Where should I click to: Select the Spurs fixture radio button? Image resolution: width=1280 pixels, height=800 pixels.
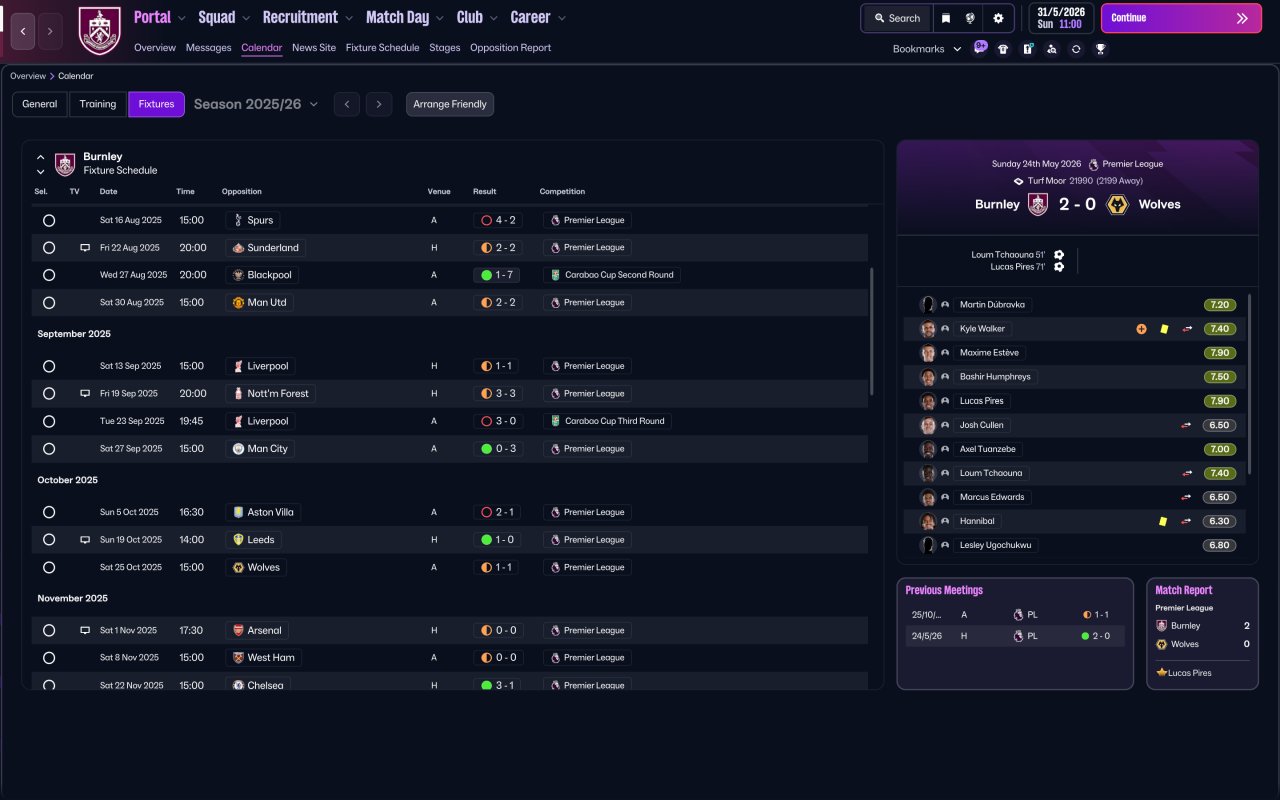[x=49, y=220]
